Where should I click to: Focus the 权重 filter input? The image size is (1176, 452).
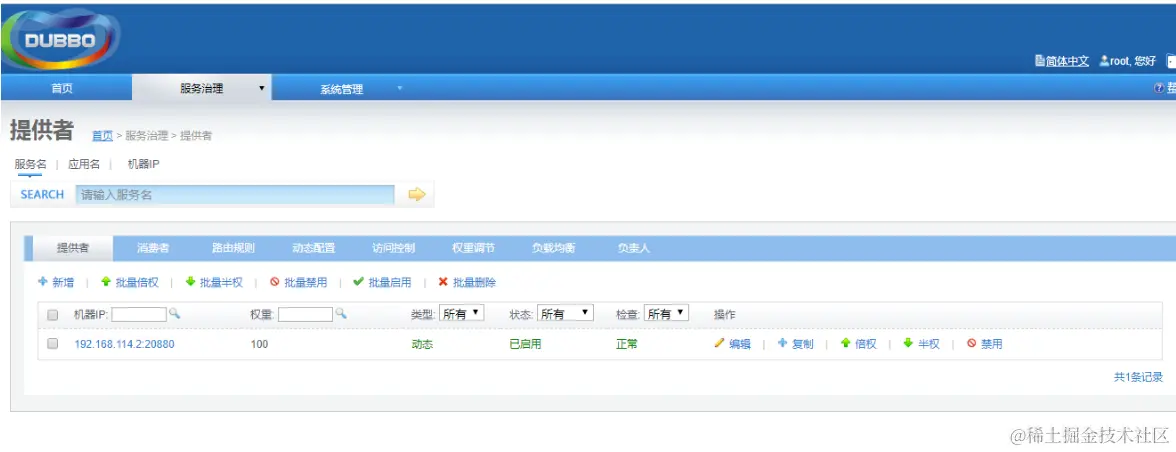pyautogui.click(x=305, y=314)
